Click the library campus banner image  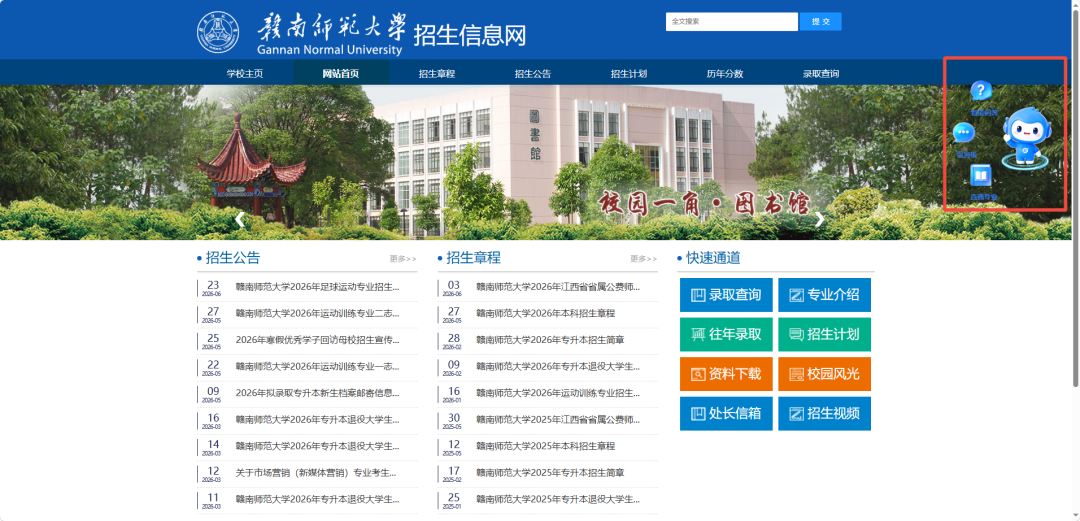pos(536,163)
